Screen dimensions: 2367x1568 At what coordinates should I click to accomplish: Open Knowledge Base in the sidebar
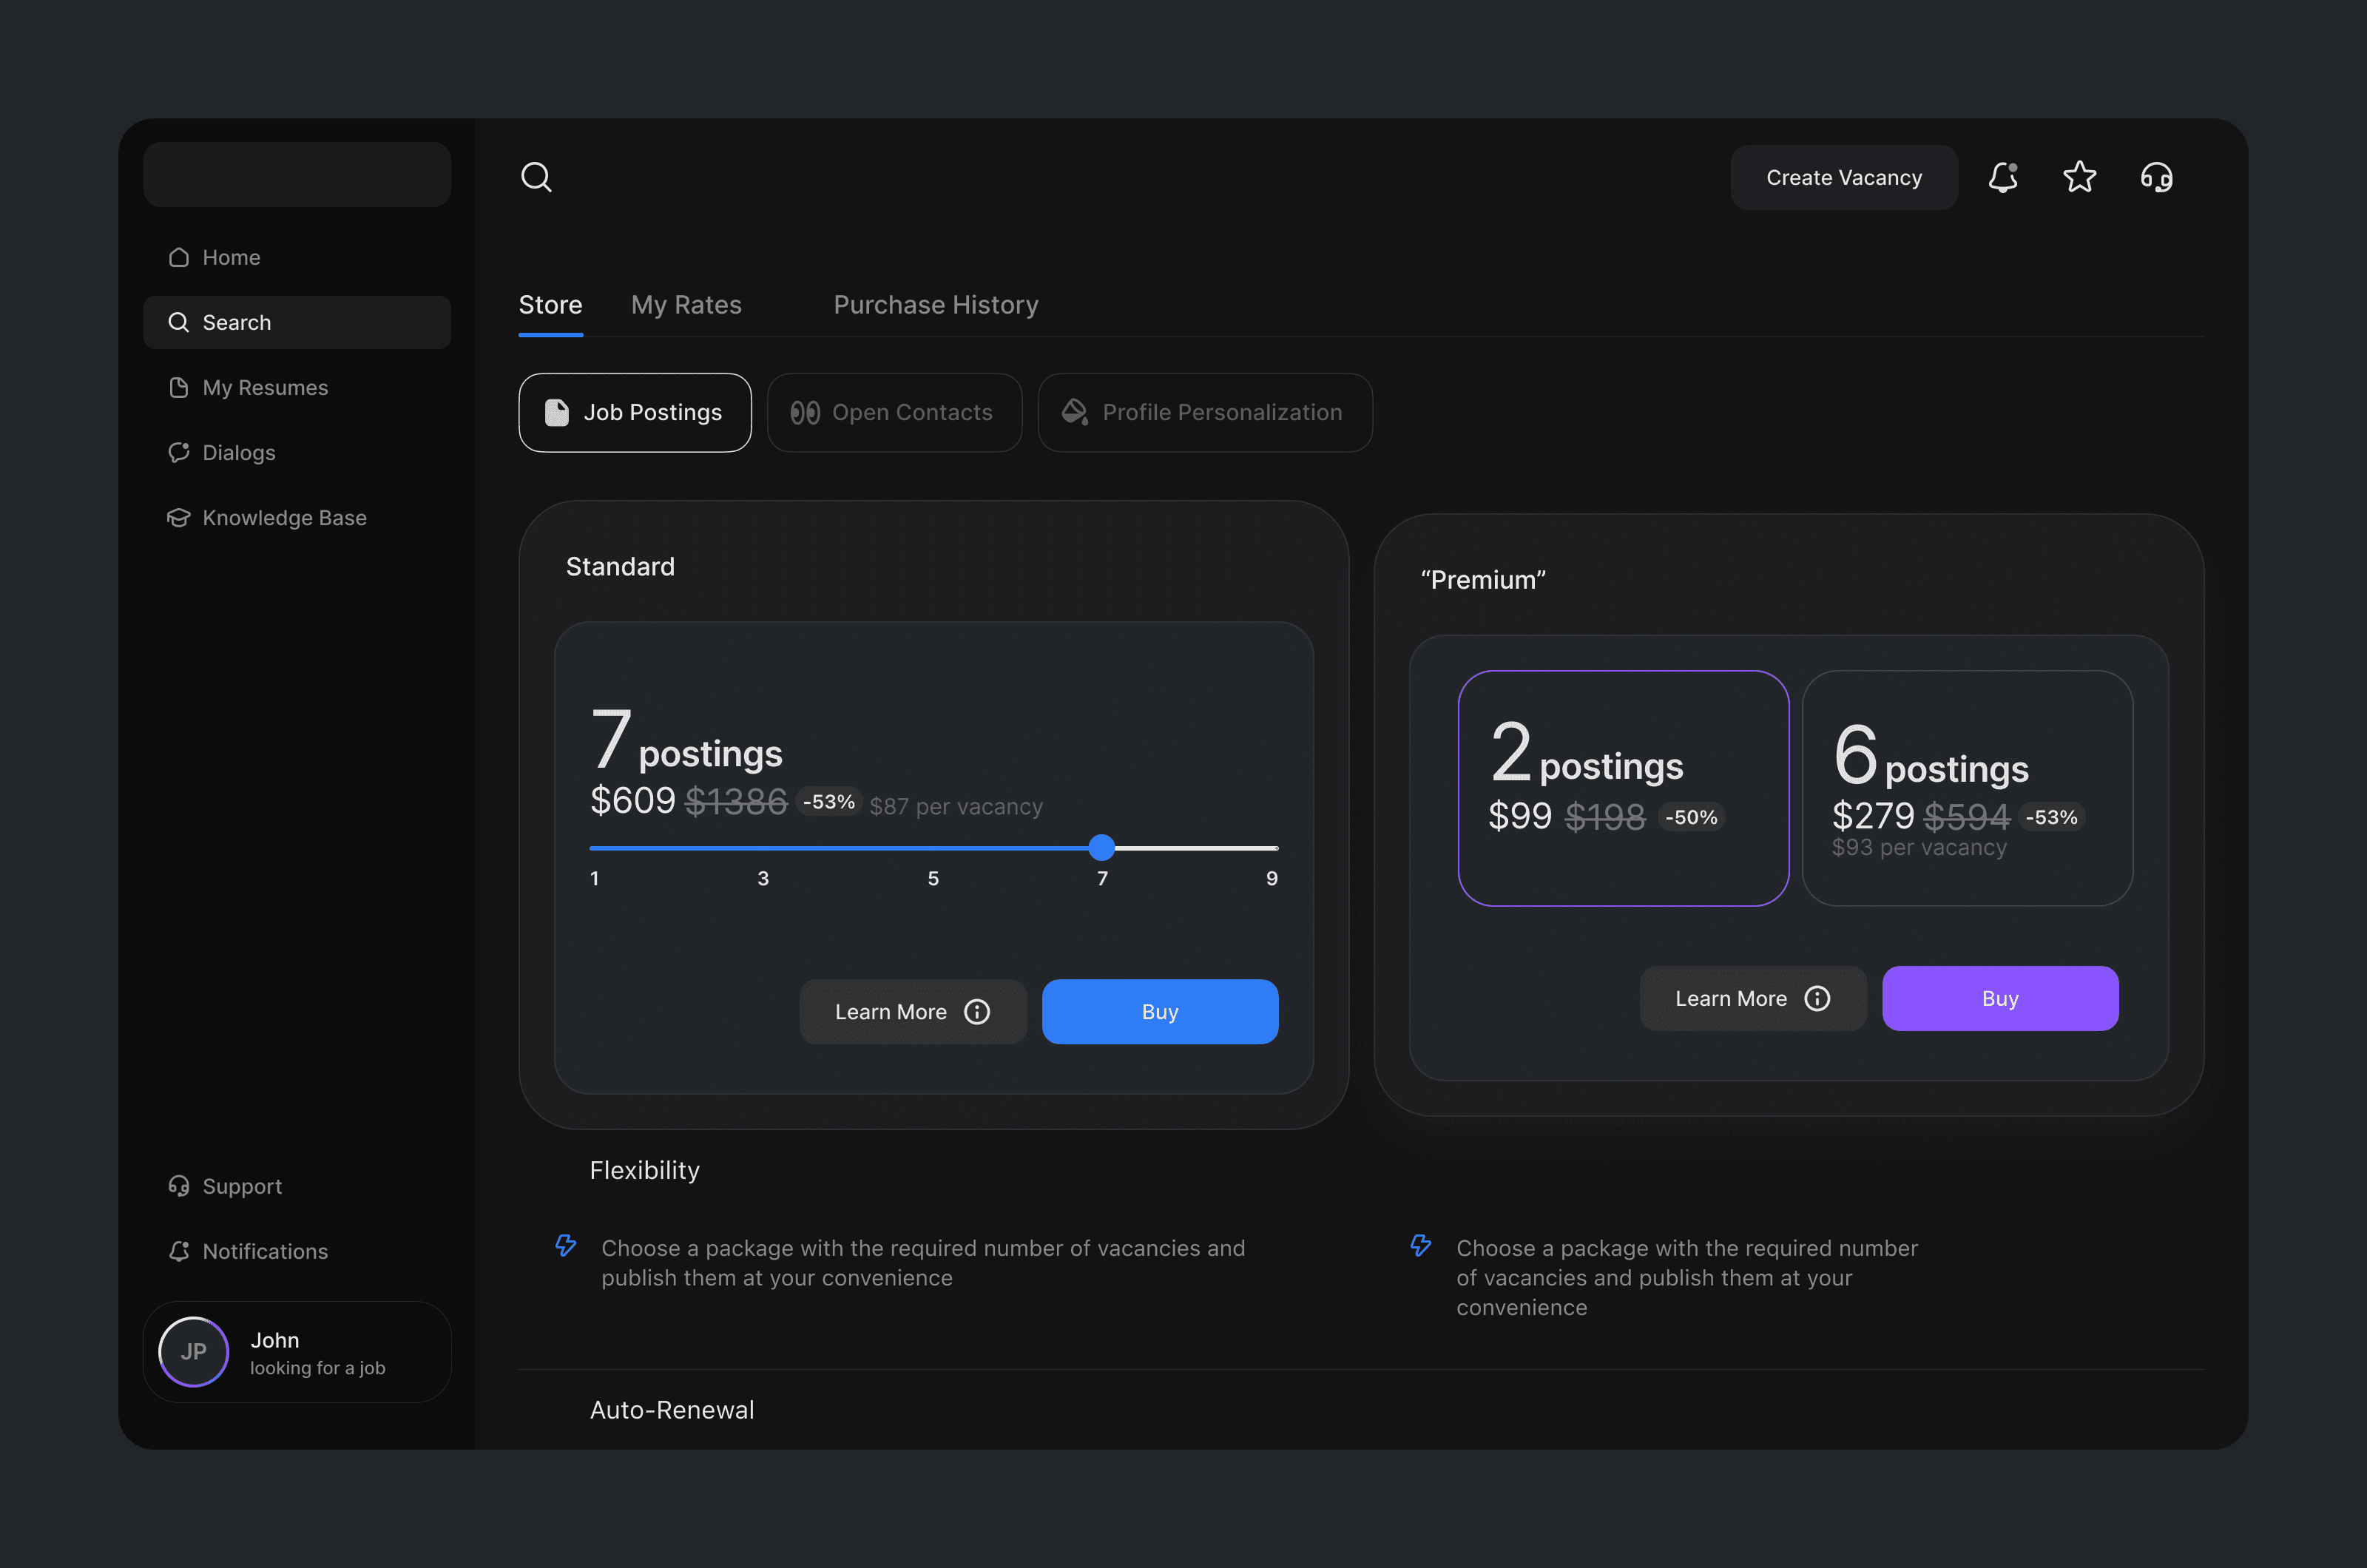pyautogui.click(x=297, y=518)
